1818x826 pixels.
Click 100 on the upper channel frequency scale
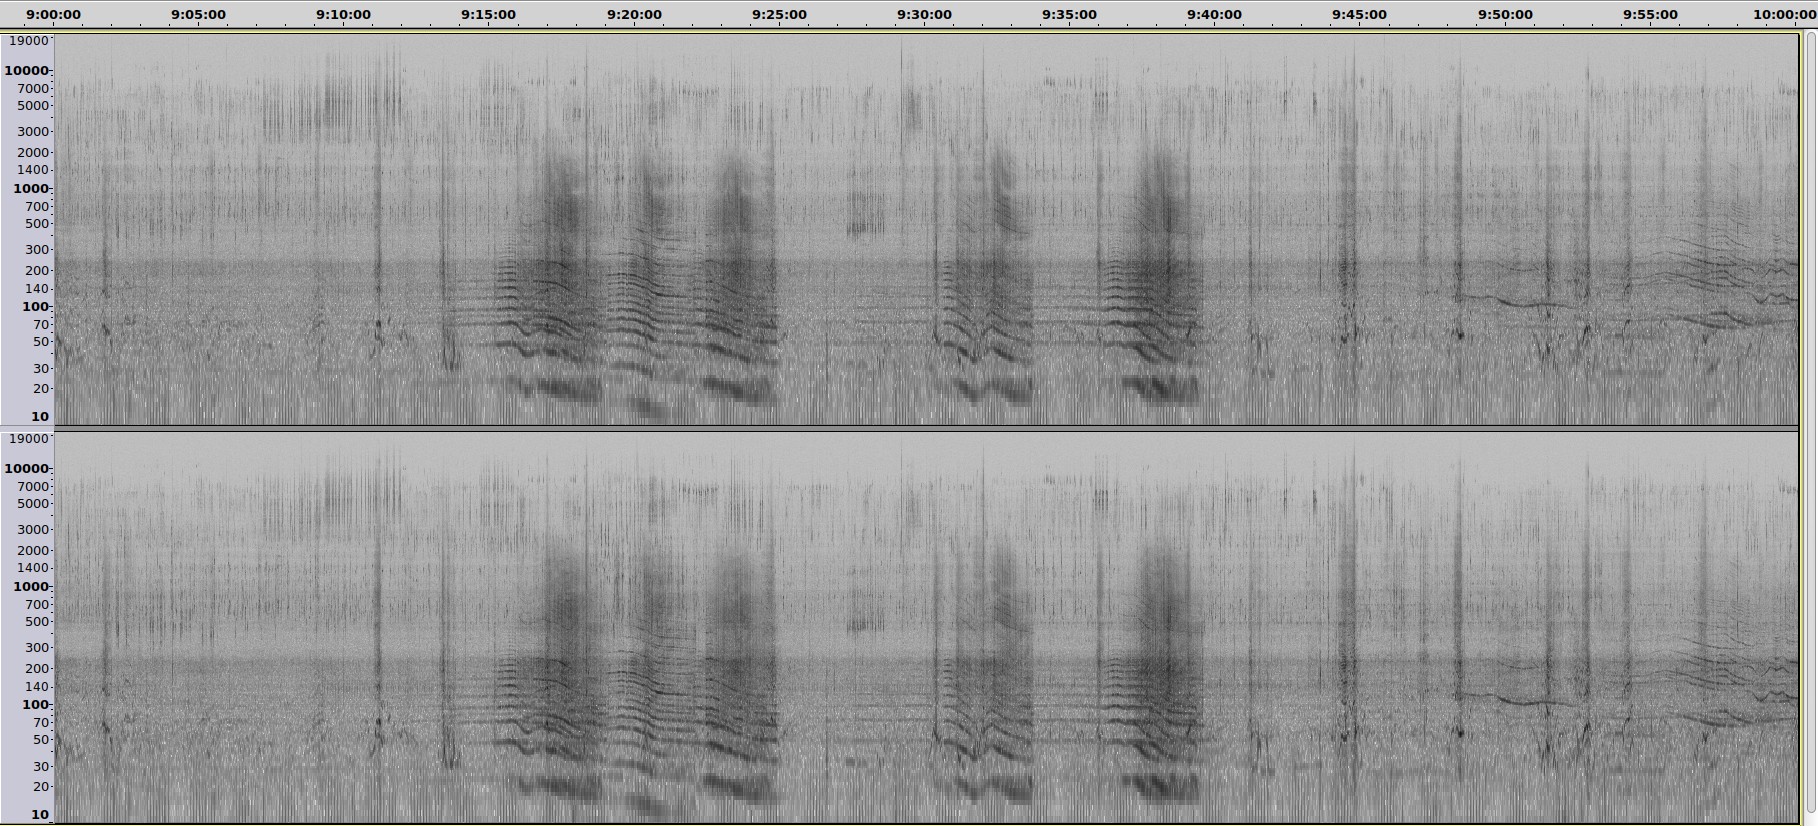point(35,307)
